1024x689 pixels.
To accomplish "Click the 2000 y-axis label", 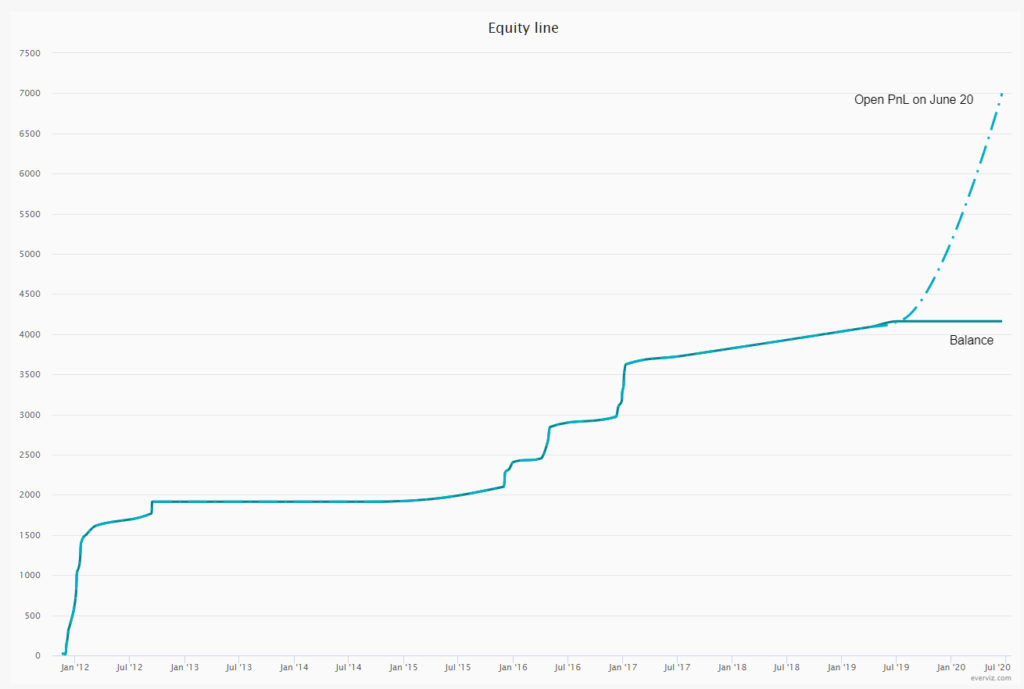I will click(30, 495).
